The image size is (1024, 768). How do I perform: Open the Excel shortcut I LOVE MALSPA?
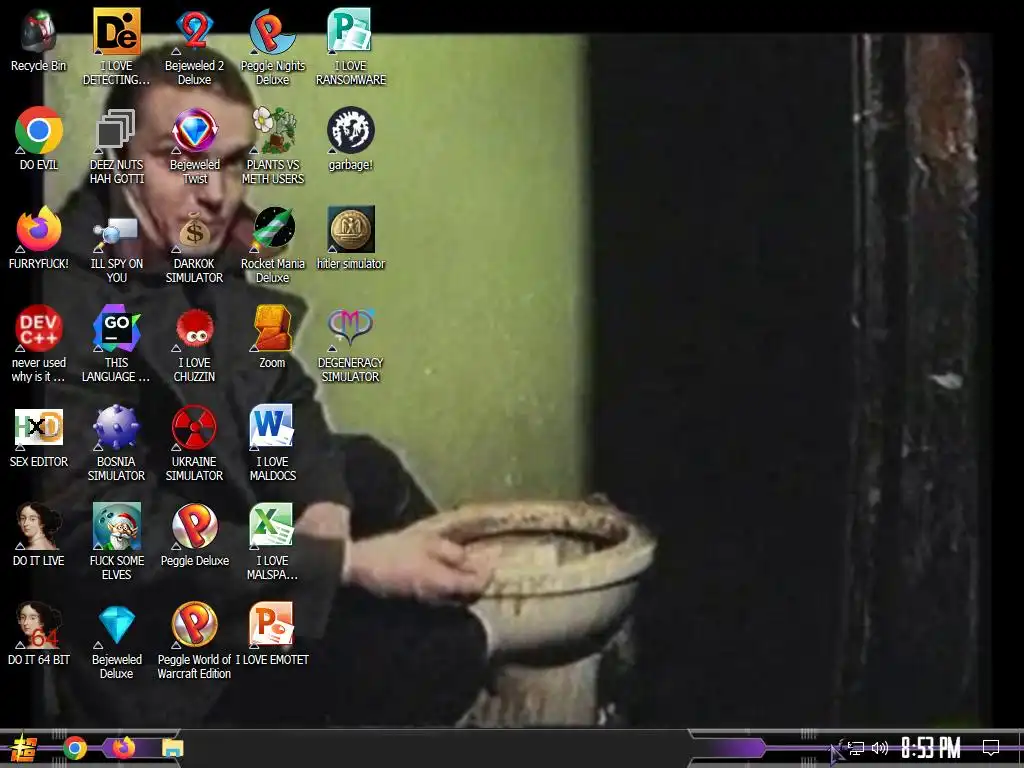(272, 526)
